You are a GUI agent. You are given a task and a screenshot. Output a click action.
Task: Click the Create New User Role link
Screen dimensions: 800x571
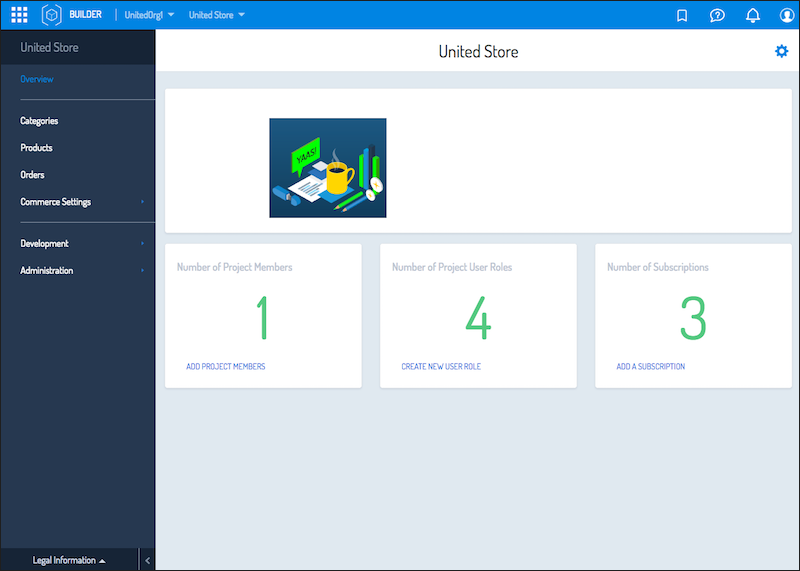click(441, 367)
